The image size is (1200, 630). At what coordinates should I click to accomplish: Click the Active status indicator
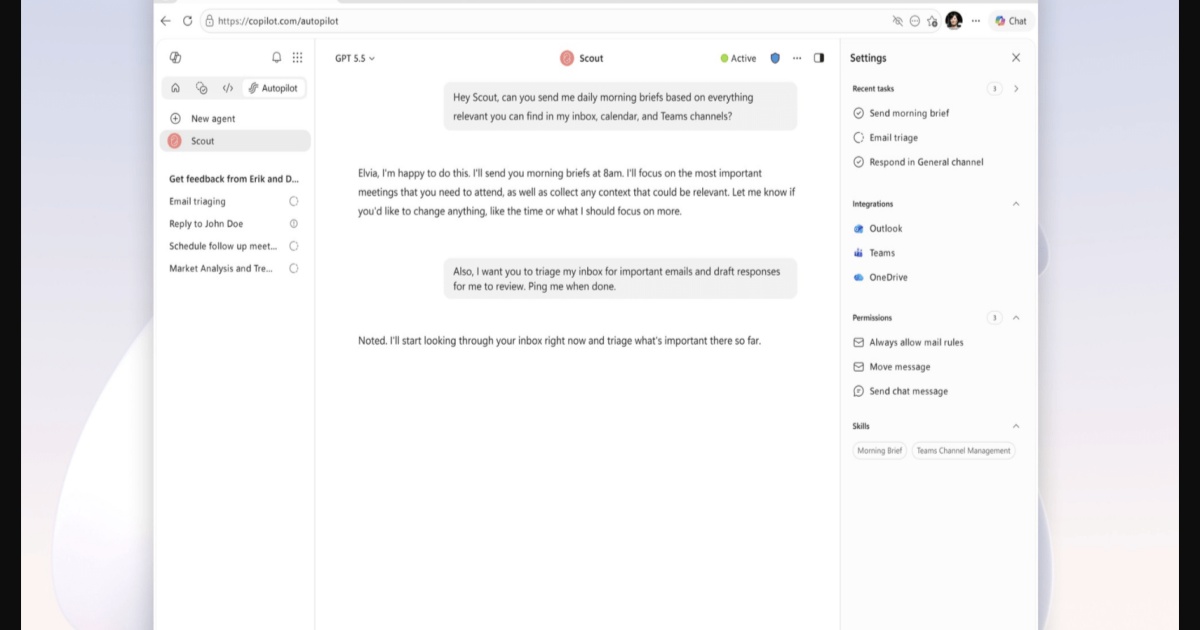(738, 58)
